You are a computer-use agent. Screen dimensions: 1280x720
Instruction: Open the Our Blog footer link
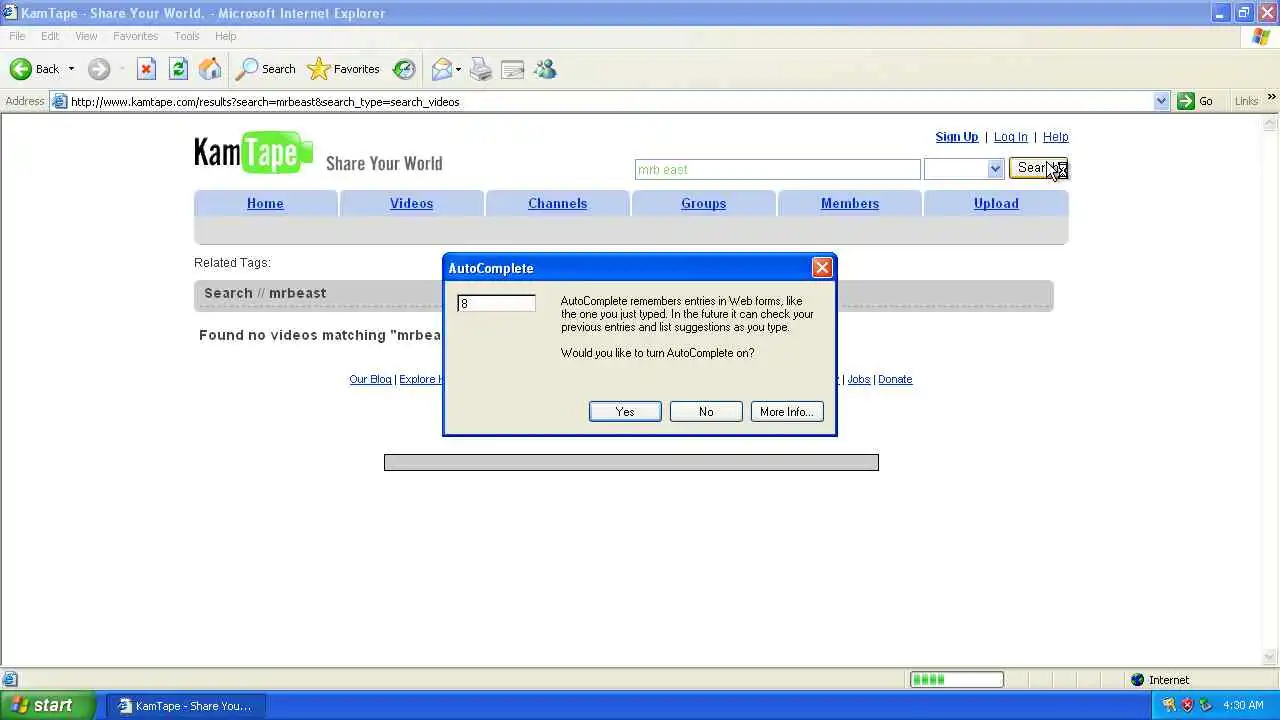370,379
